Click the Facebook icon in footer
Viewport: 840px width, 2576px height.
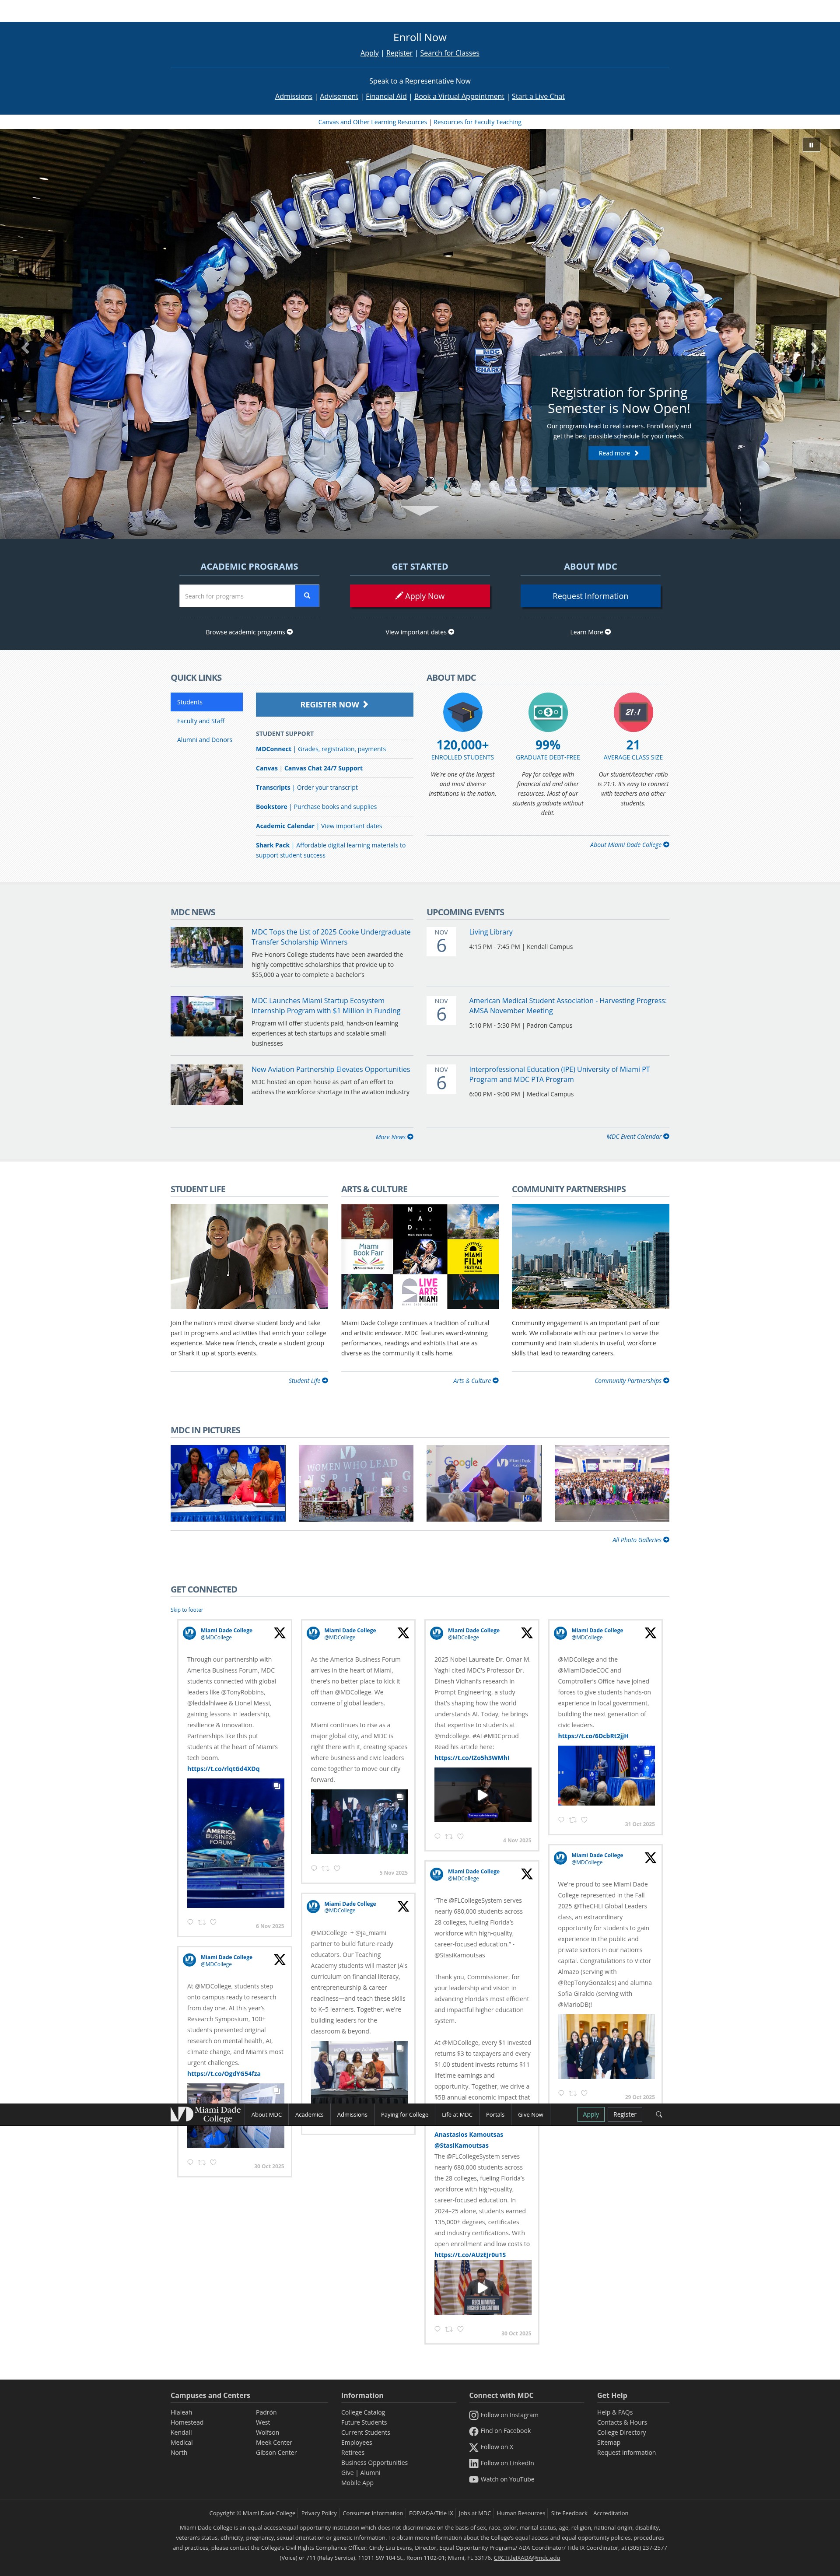[473, 2431]
